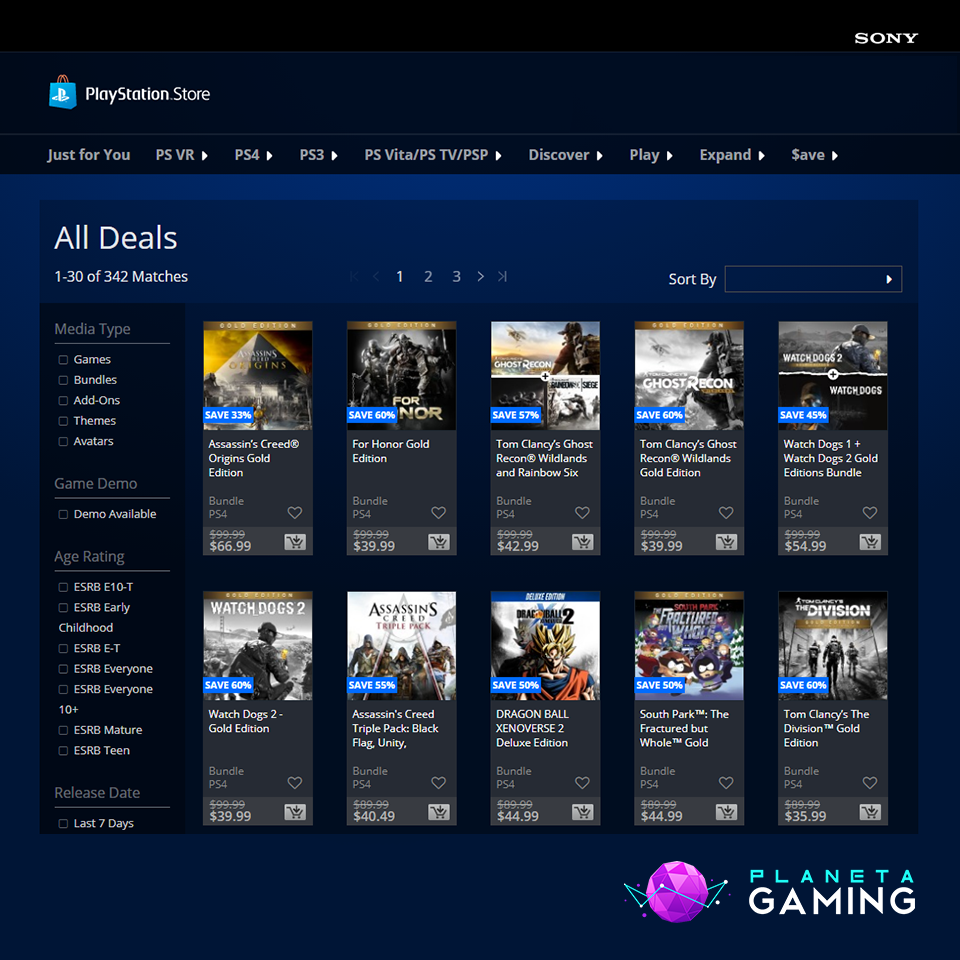
Task: Check the ESRB Everyone 10+ age rating
Action: pyautogui.click(x=63, y=690)
